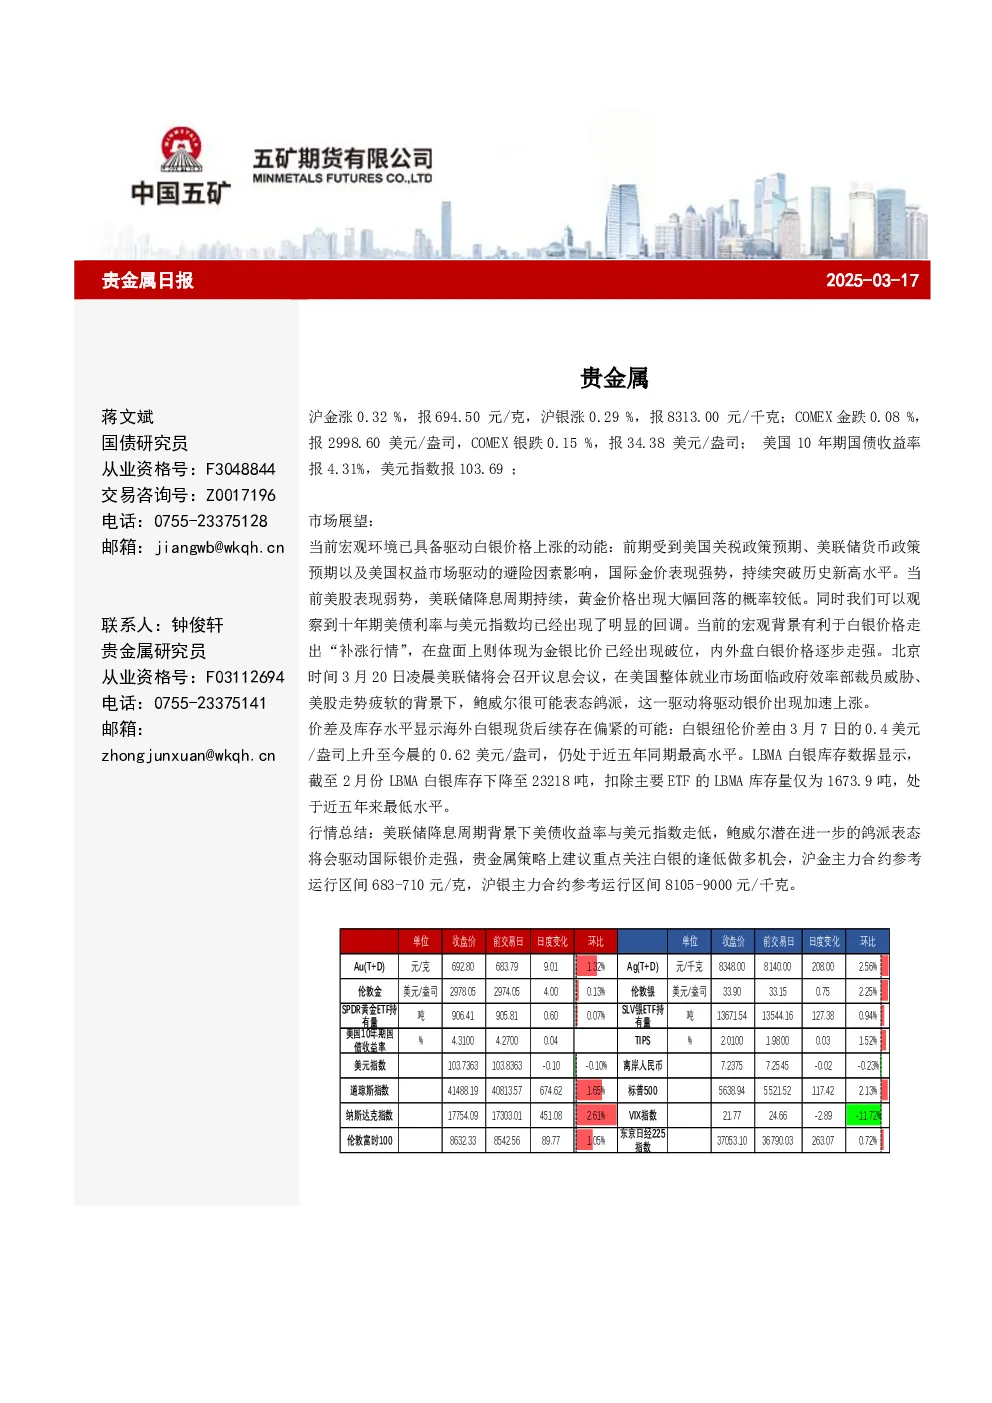Screen dimensions: 992x1403
Task: Click the centered 贵金属 section heading
Action: [614, 378]
